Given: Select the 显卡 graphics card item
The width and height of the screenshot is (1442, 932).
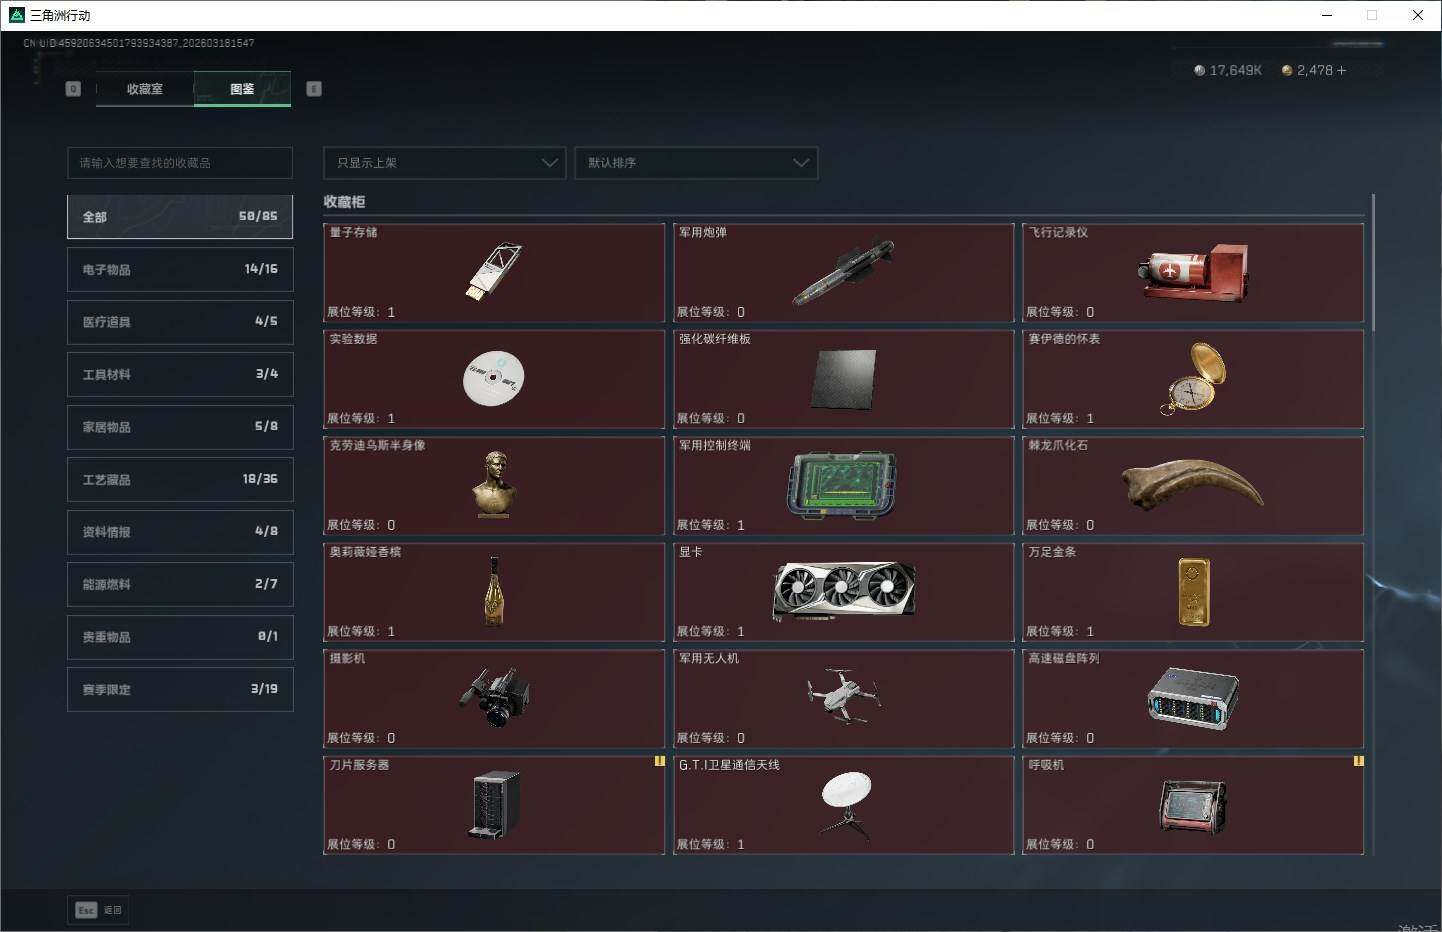Looking at the screenshot, I should [x=843, y=591].
